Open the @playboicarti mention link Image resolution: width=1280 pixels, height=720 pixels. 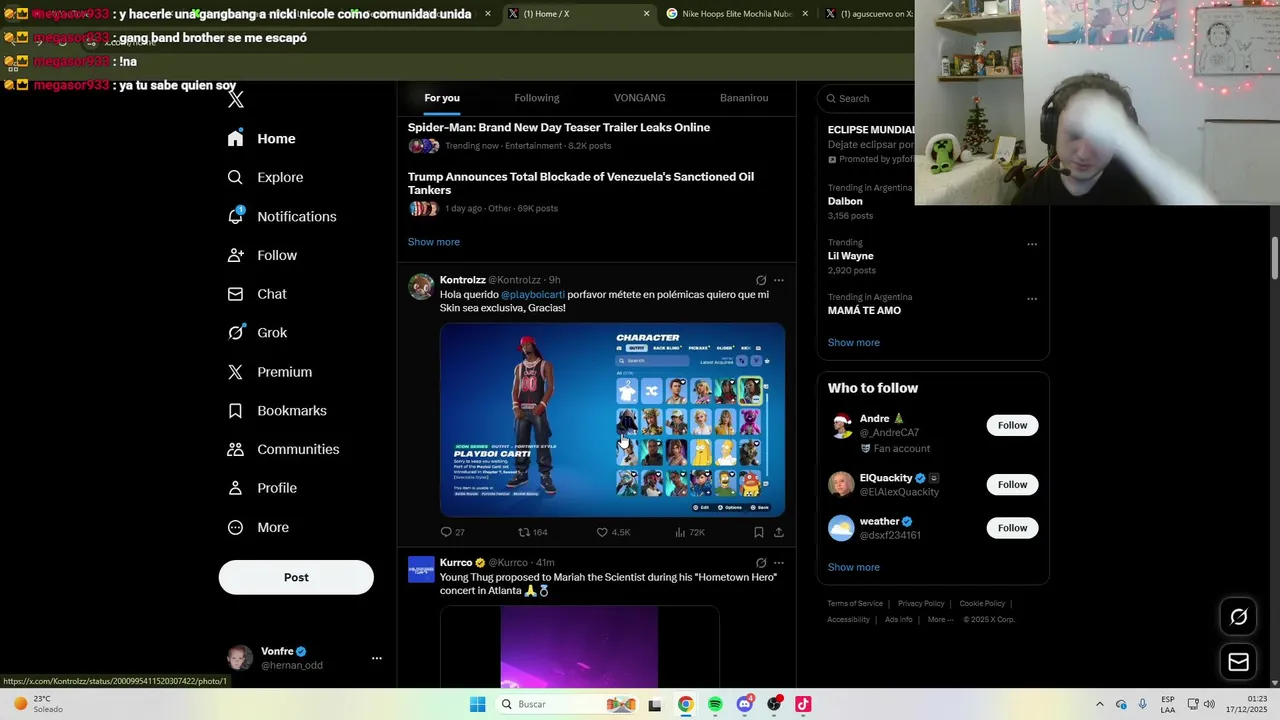tap(533, 295)
